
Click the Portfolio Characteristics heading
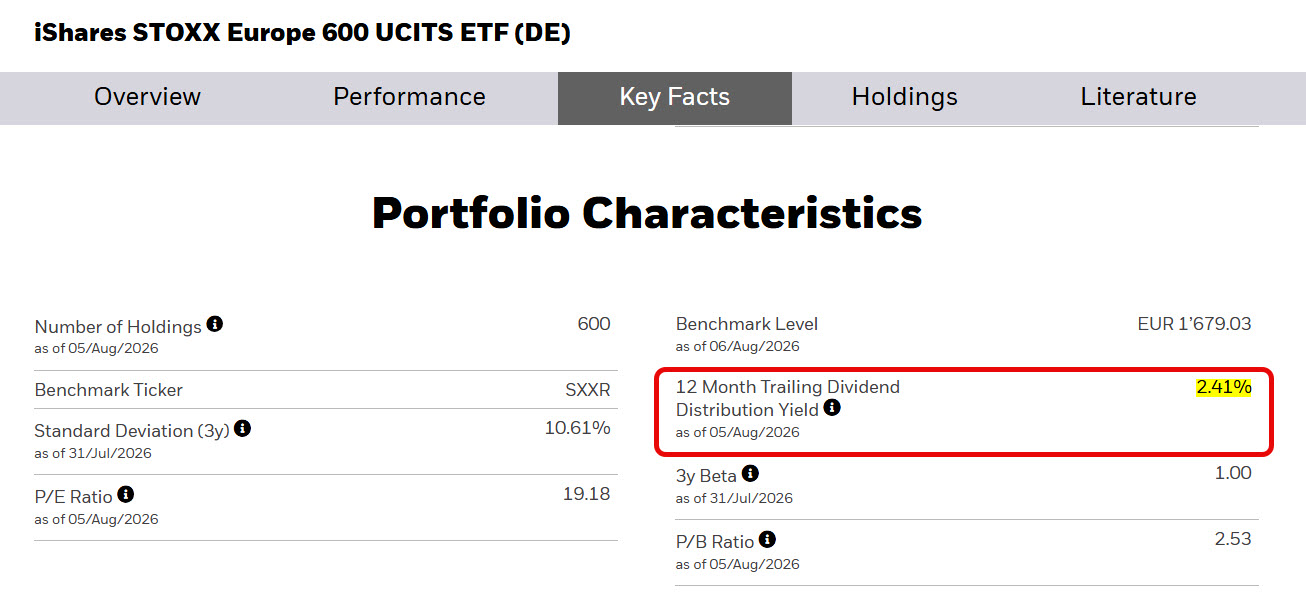click(x=647, y=213)
